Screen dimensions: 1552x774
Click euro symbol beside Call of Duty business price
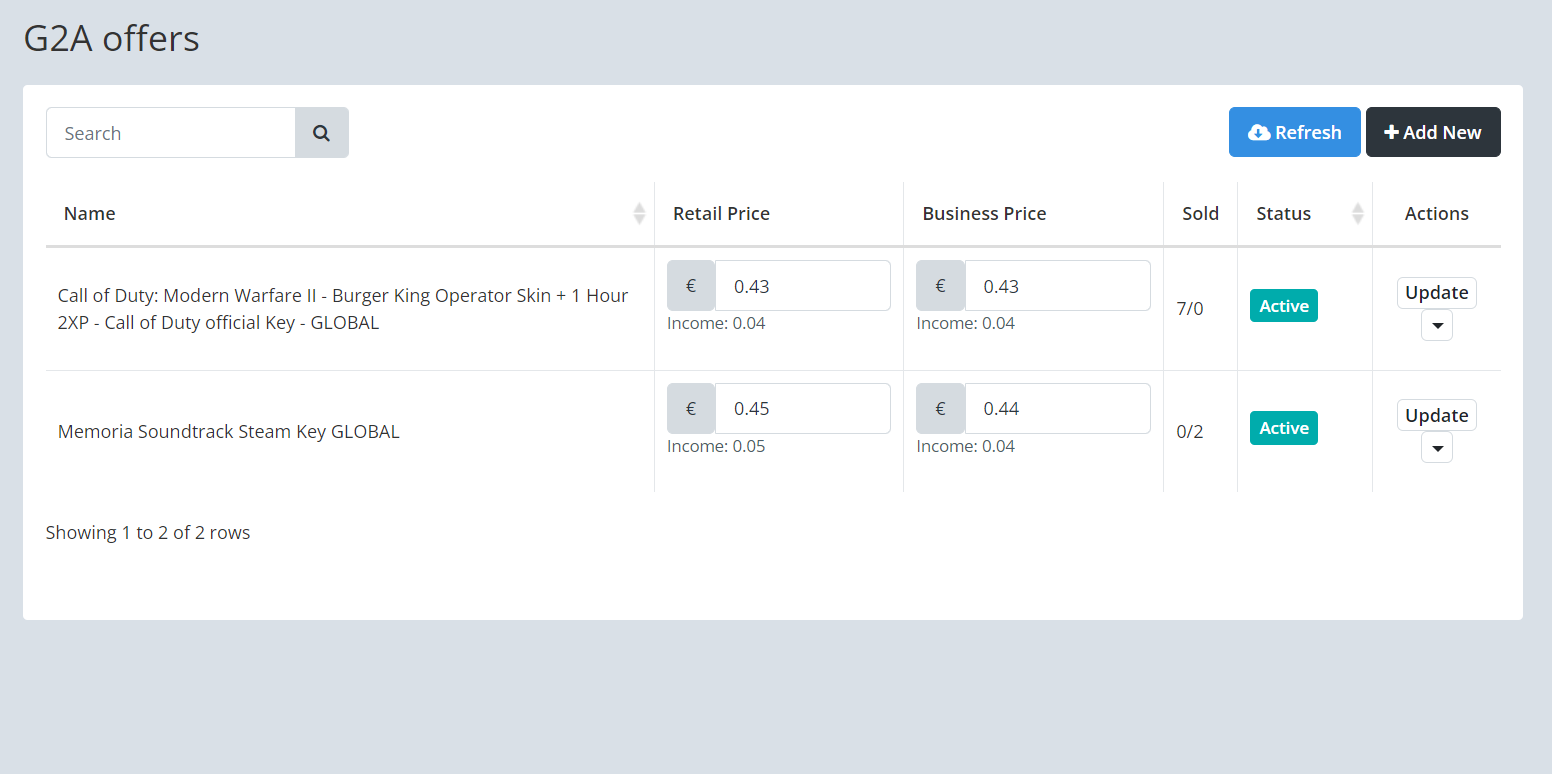pyautogui.click(x=940, y=286)
